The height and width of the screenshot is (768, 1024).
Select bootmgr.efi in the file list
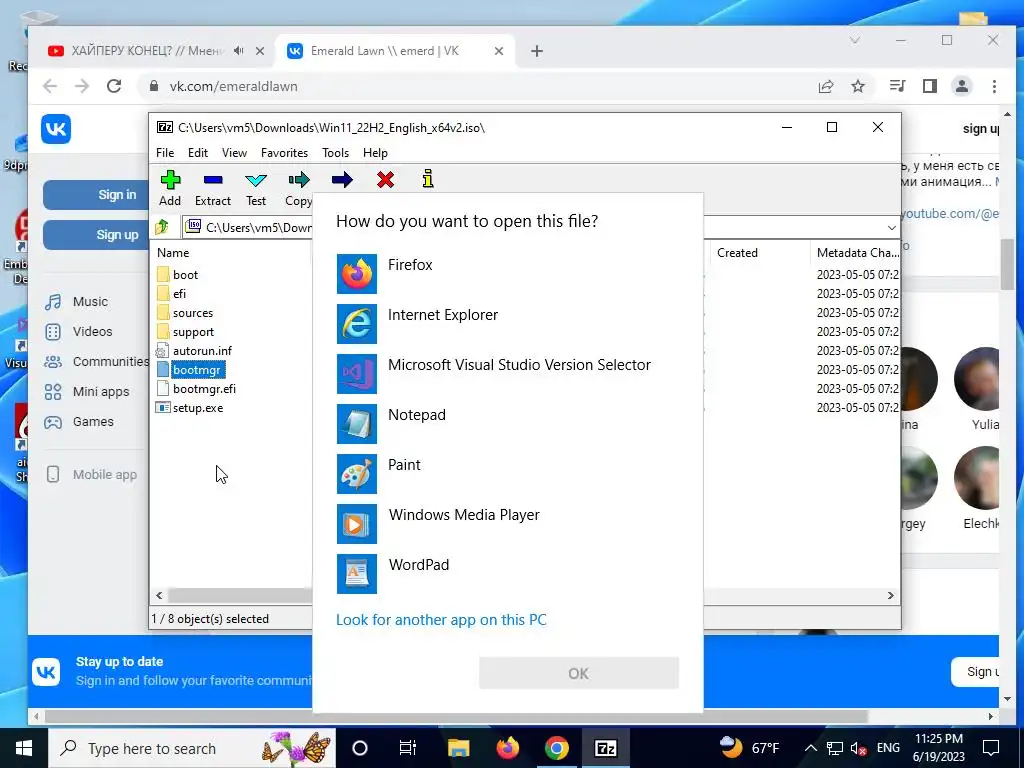pos(204,389)
